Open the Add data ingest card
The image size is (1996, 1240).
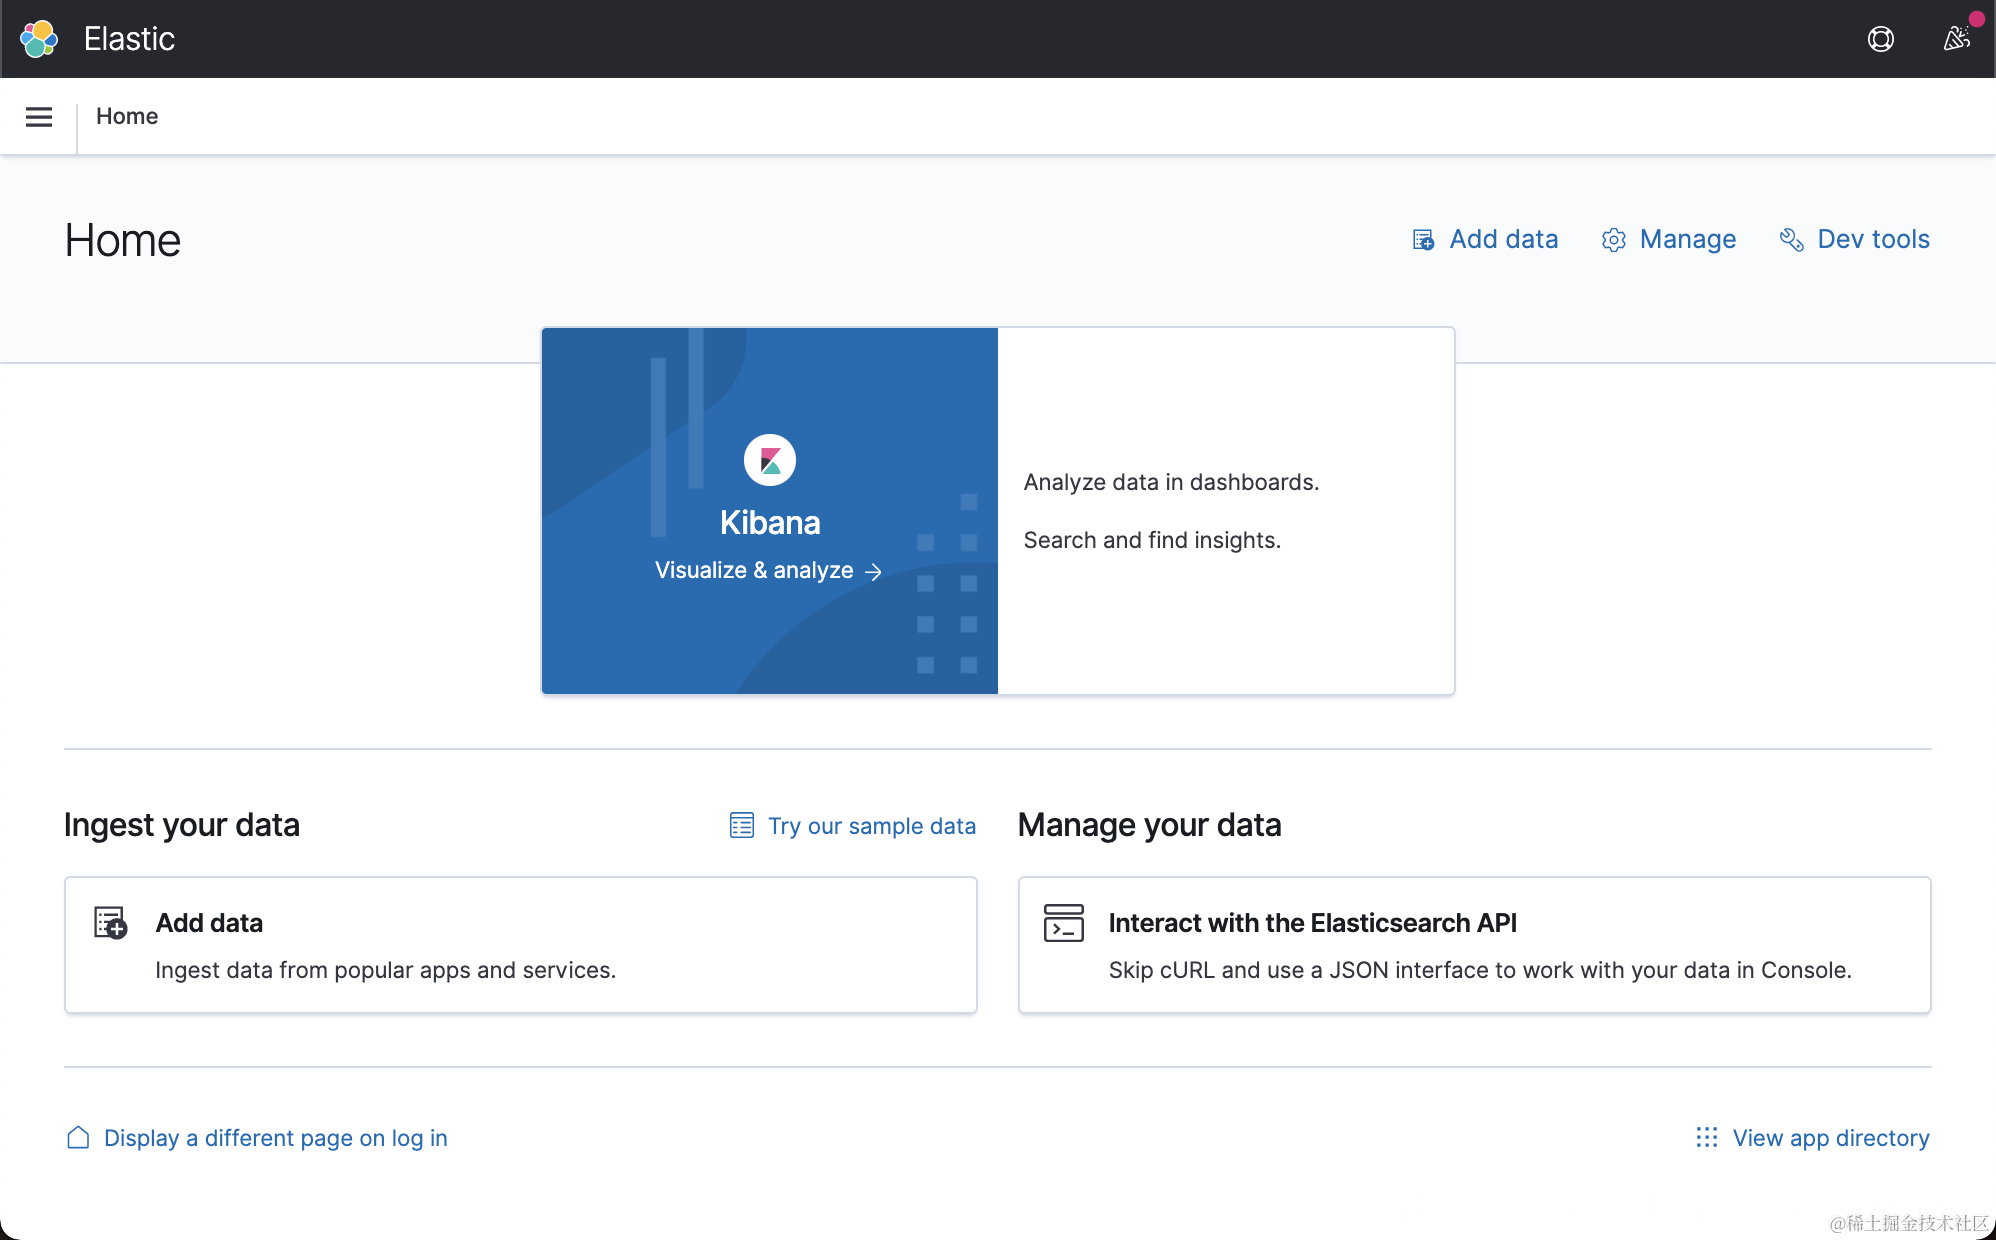520,945
